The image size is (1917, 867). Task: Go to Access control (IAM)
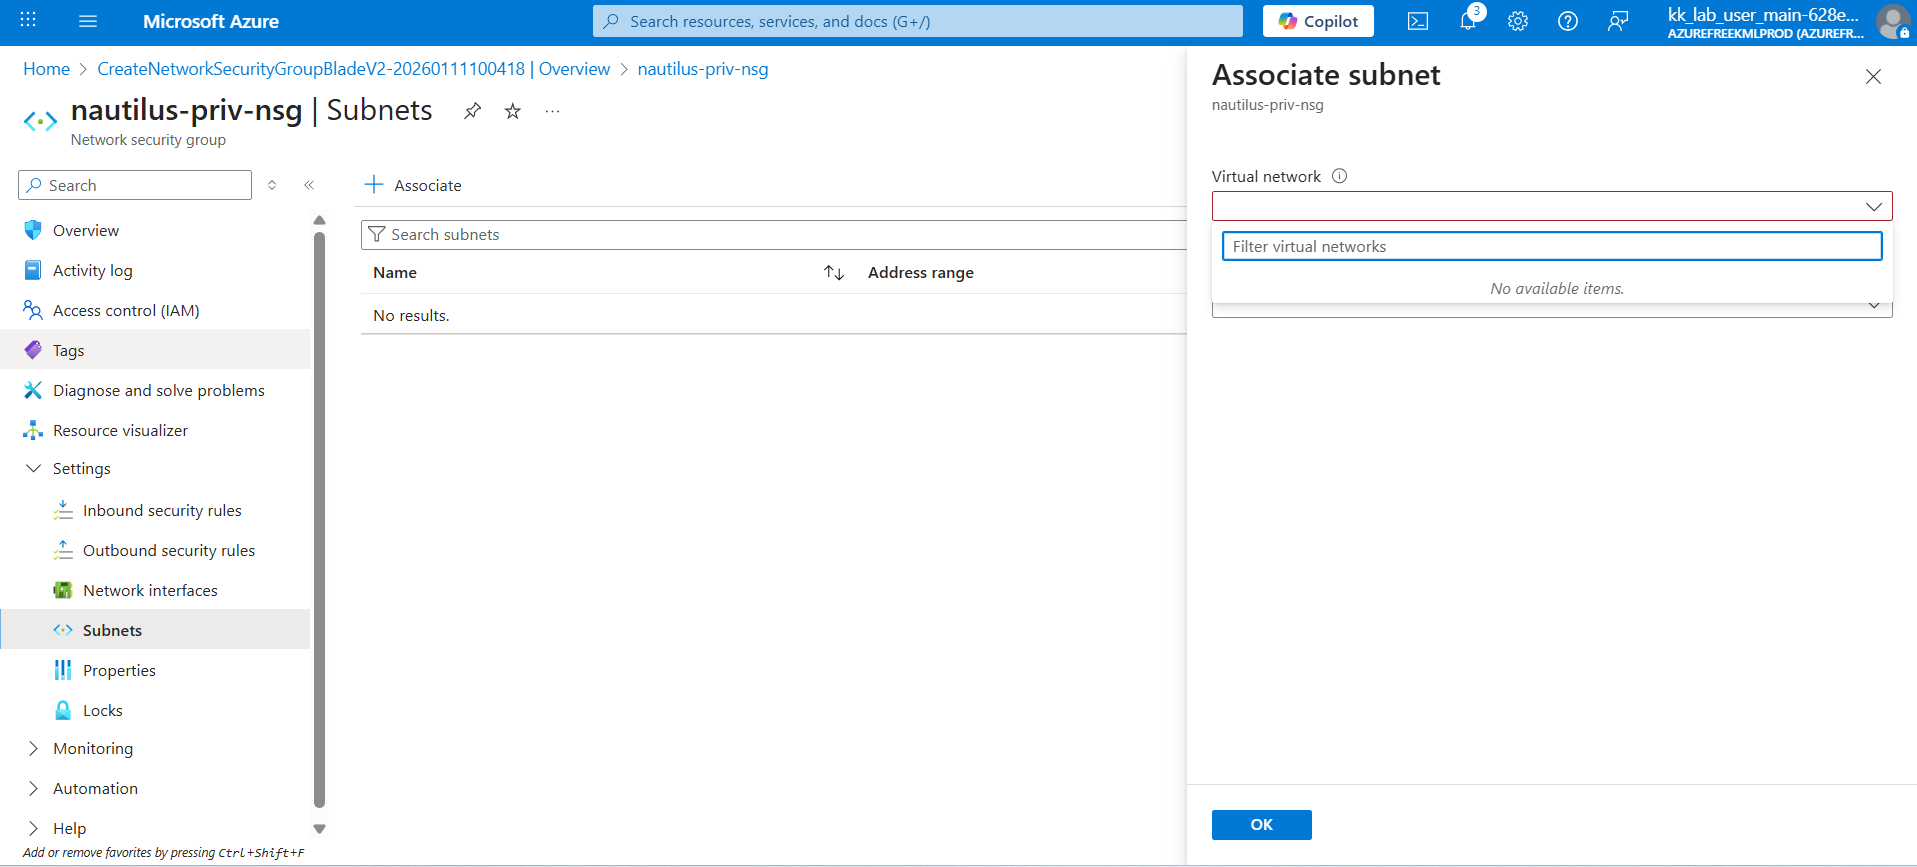point(126,310)
